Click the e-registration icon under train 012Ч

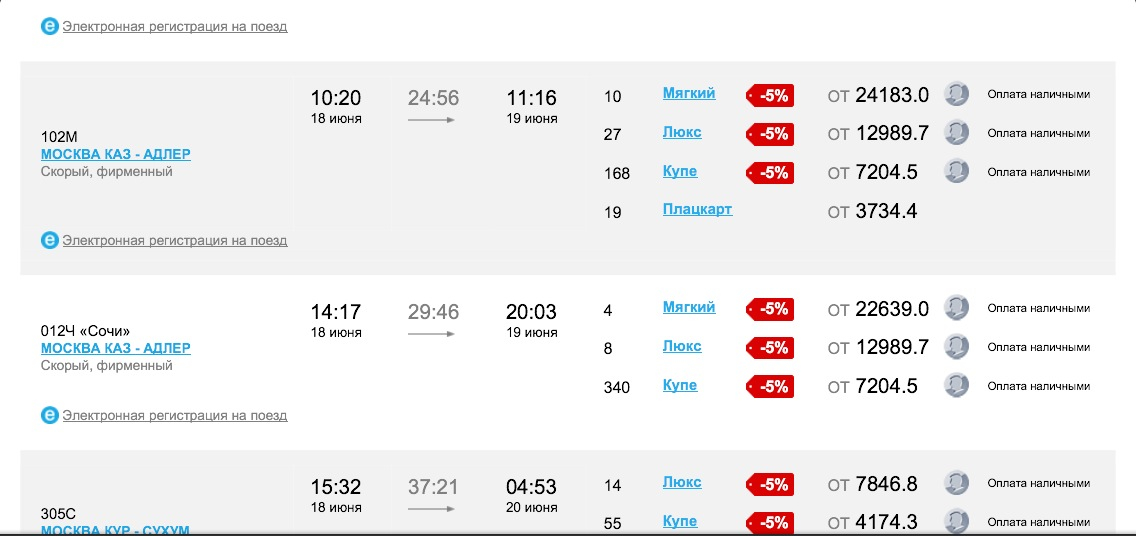click(x=50, y=415)
